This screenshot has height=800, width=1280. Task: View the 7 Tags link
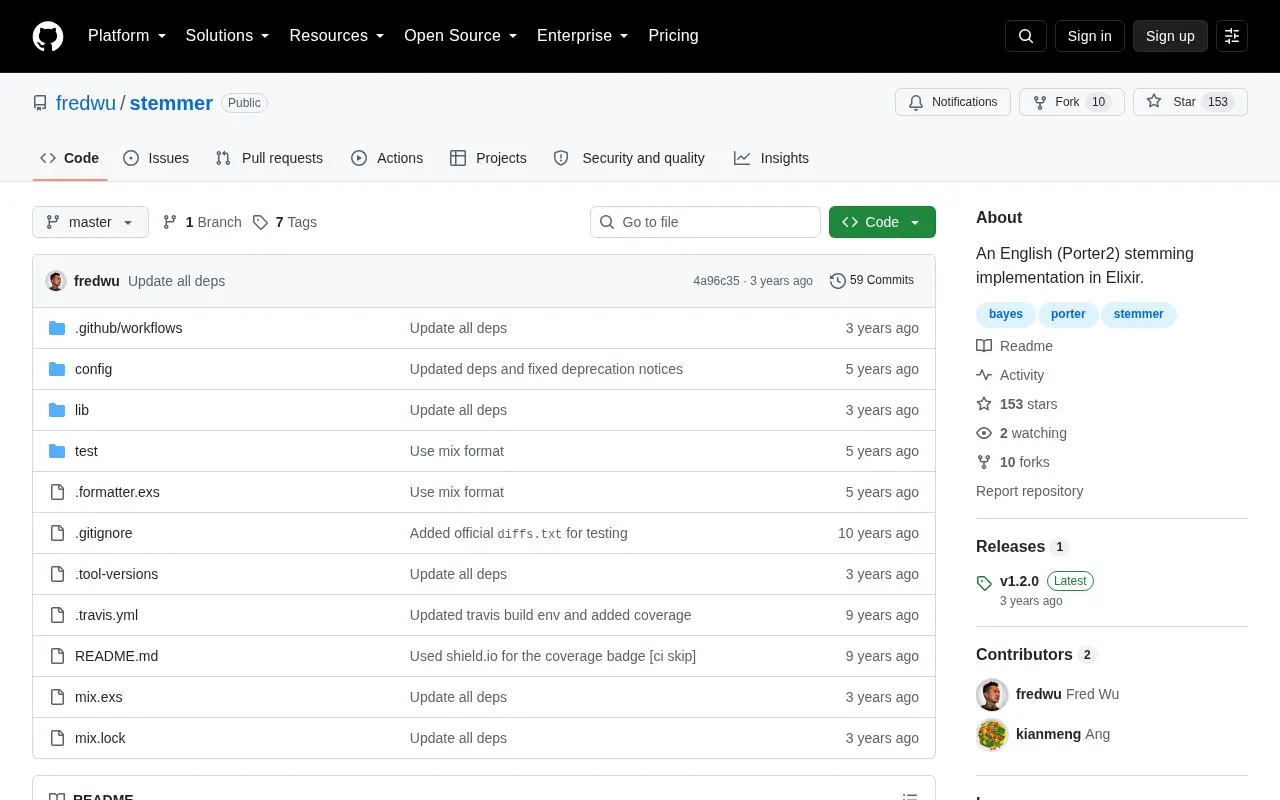click(285, 222)
